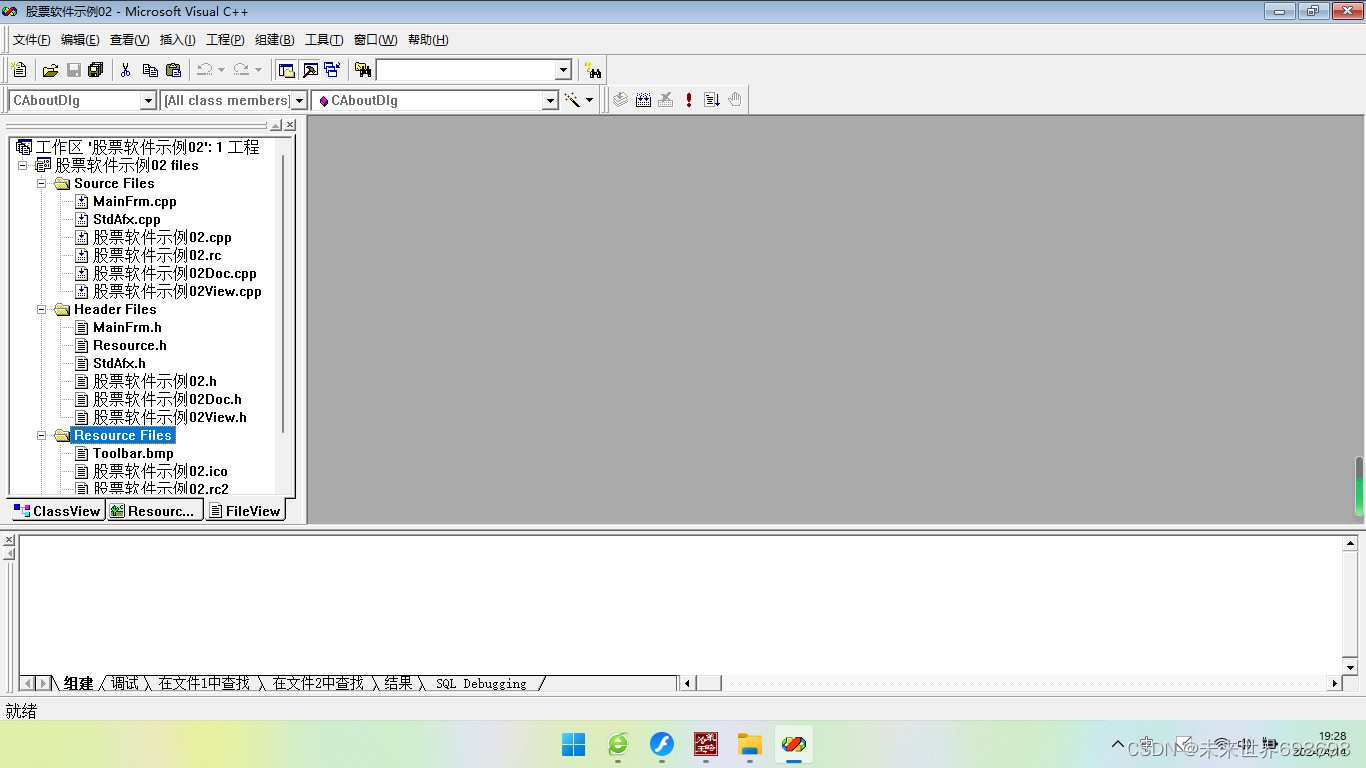Open the 编辑(E) menu
The width and height of the screenshot is (1366, 768).
80,40
